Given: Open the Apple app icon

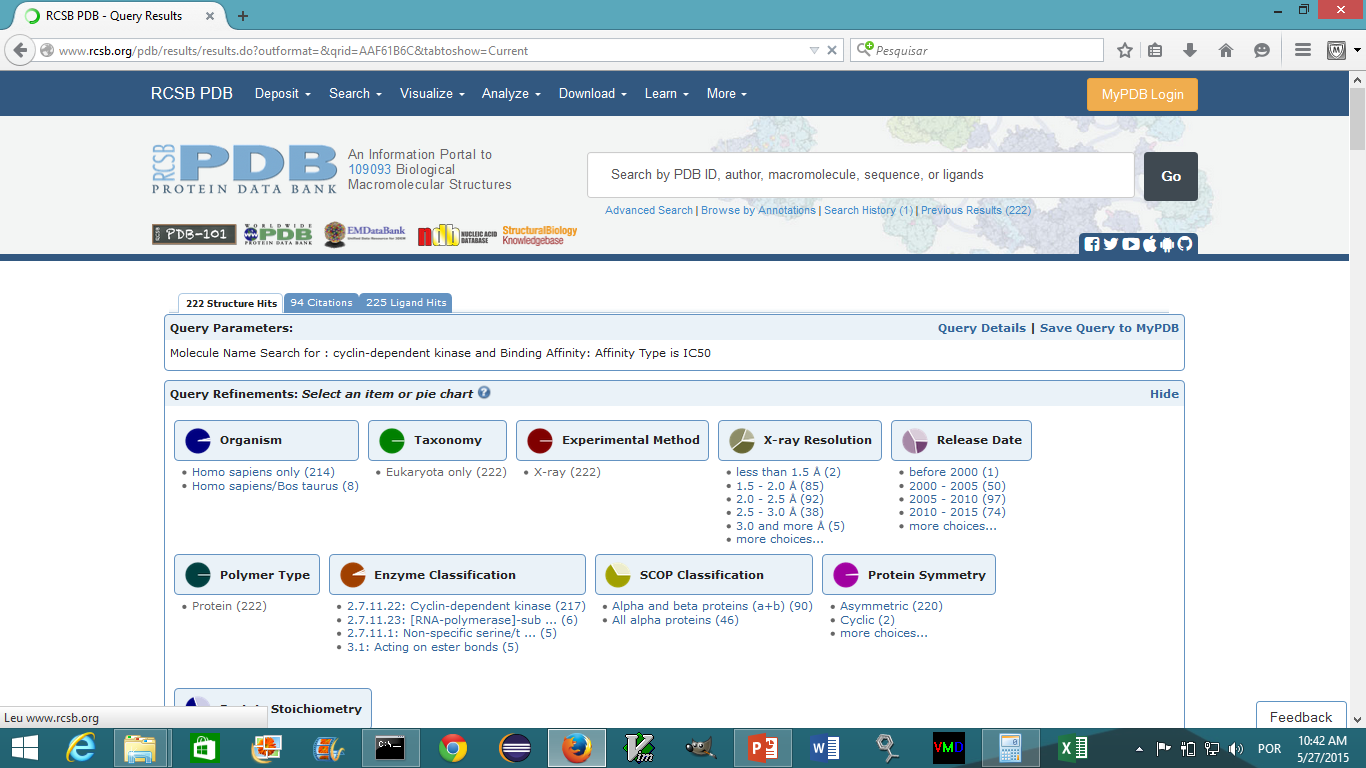Looking at the screenshot, I should [1150, 244].
